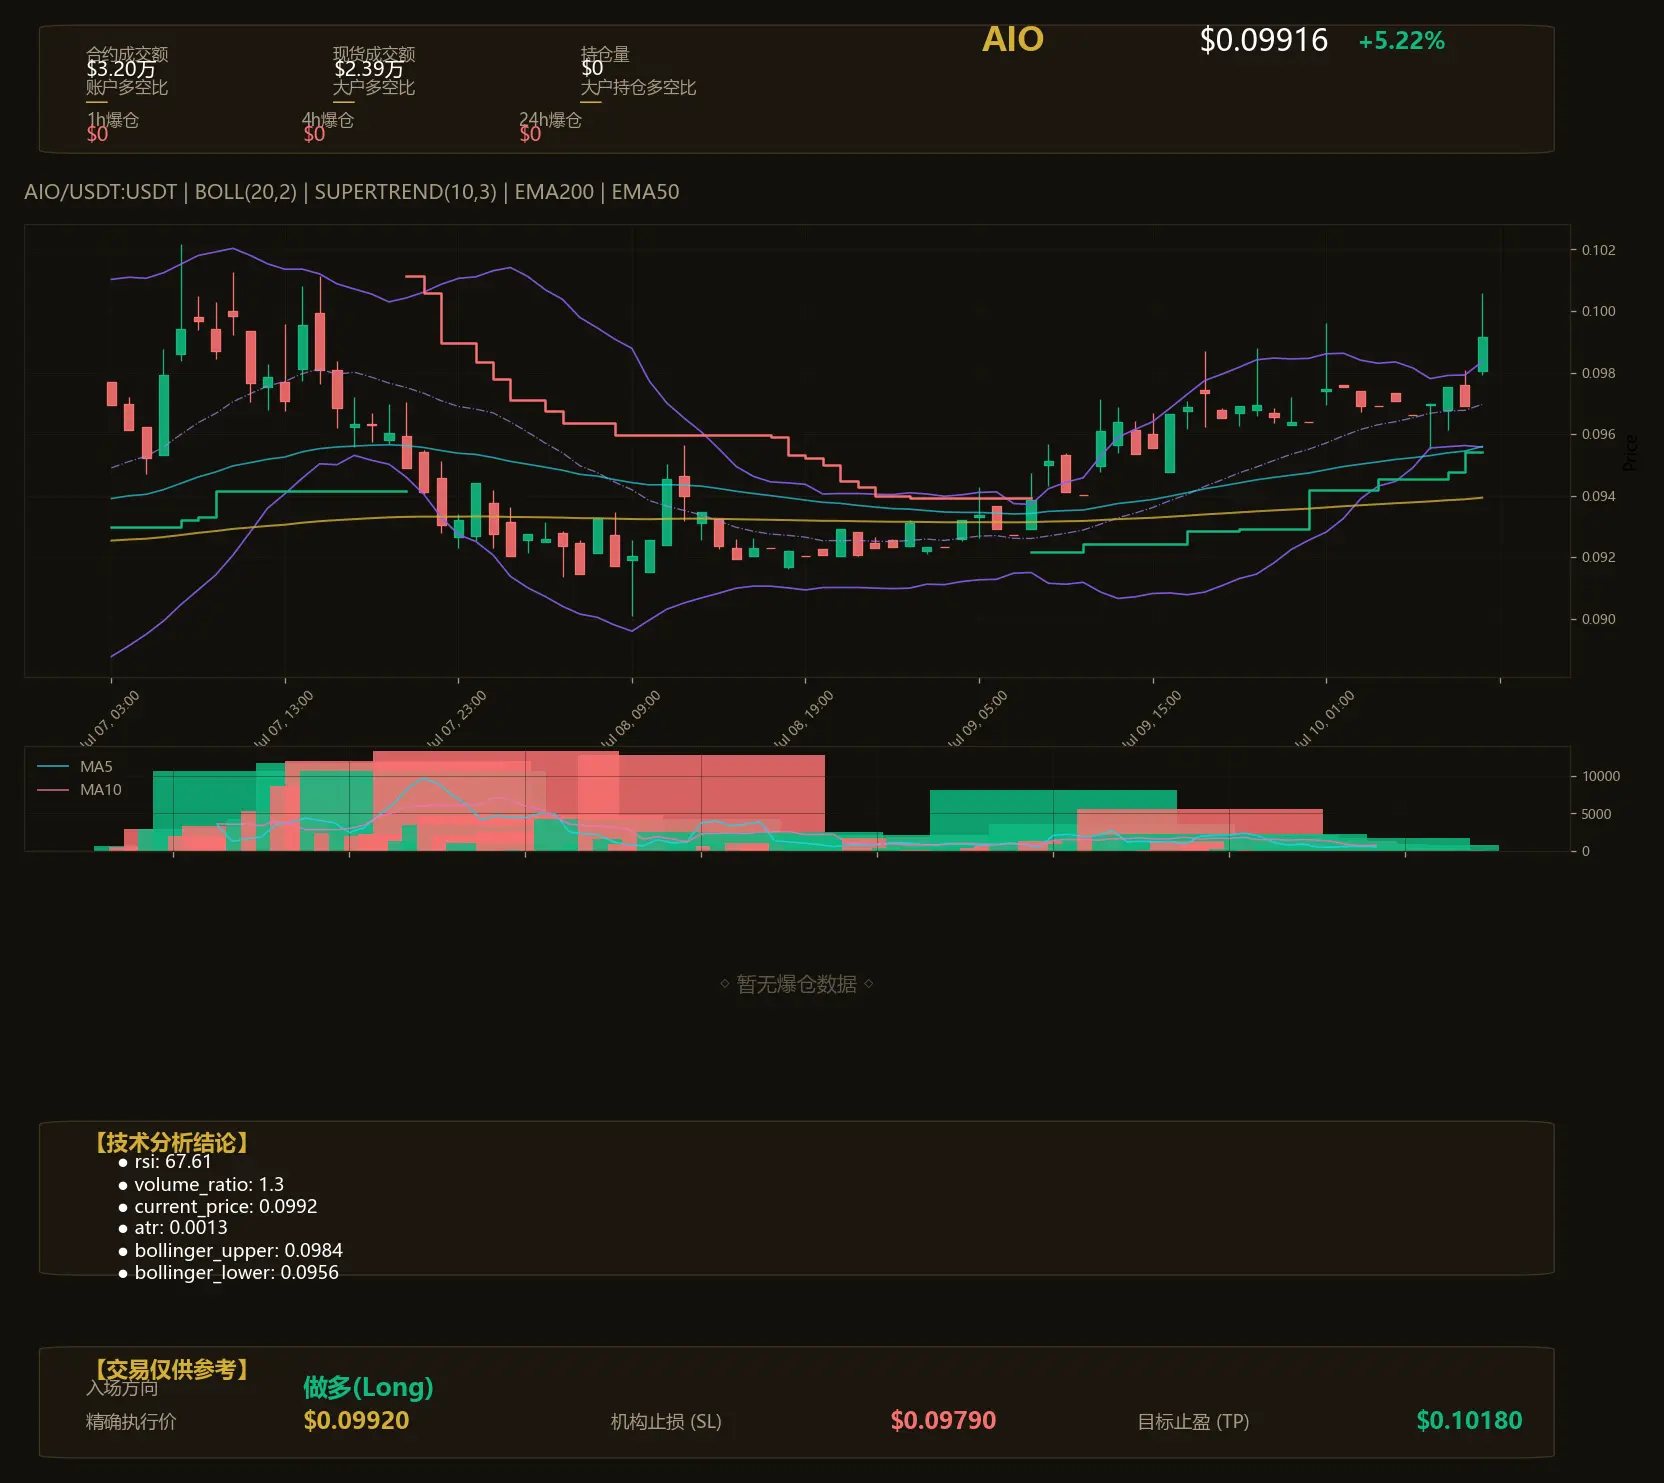Image resolution: width=1664 pixels, height=1483 pixels.
Task: Click the 0.098 price axis label
Action: tap(1598, 373)
